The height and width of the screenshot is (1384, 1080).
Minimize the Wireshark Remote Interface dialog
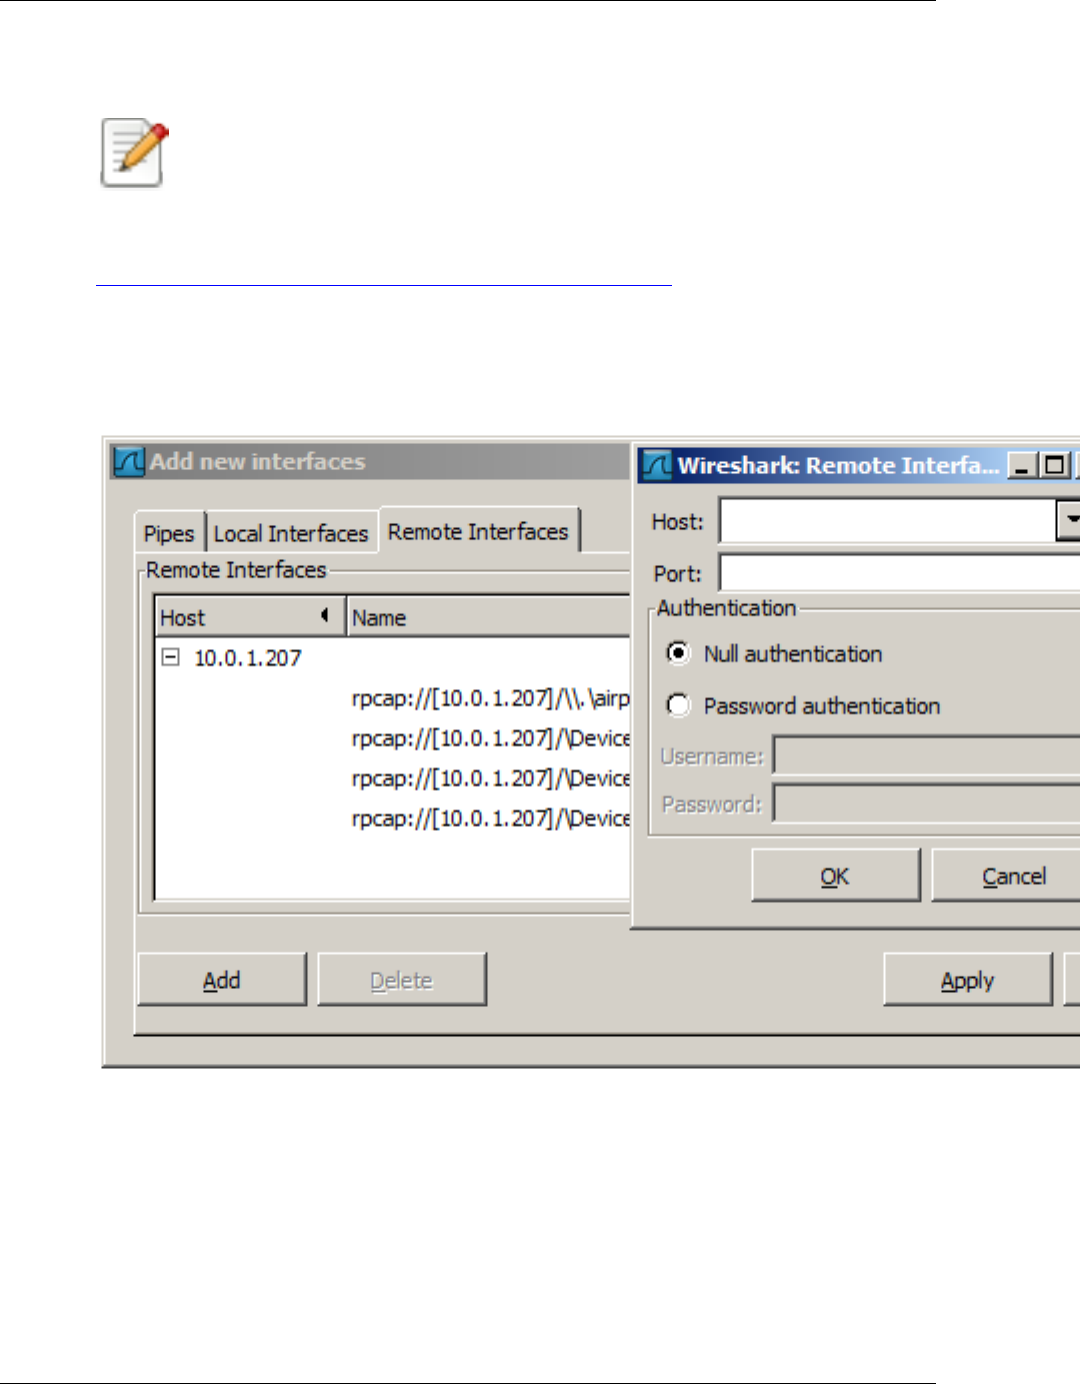coord(1021,465)
